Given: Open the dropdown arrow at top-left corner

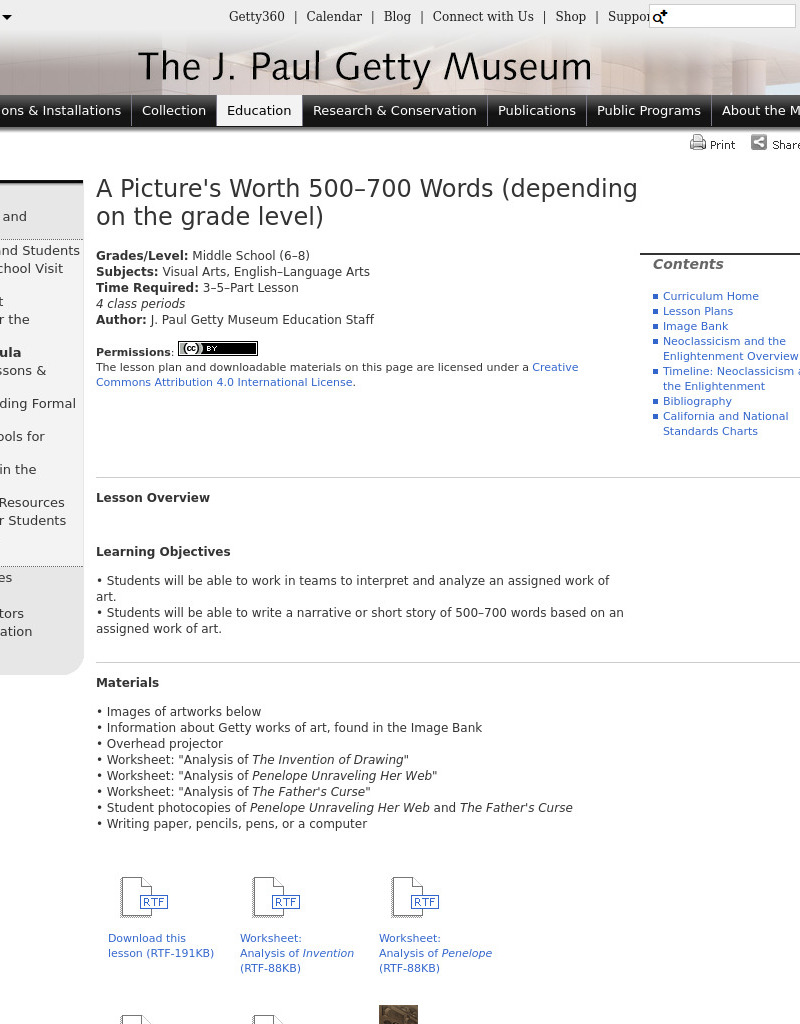Looking at the screenshot, I should [x=8, y=17].
